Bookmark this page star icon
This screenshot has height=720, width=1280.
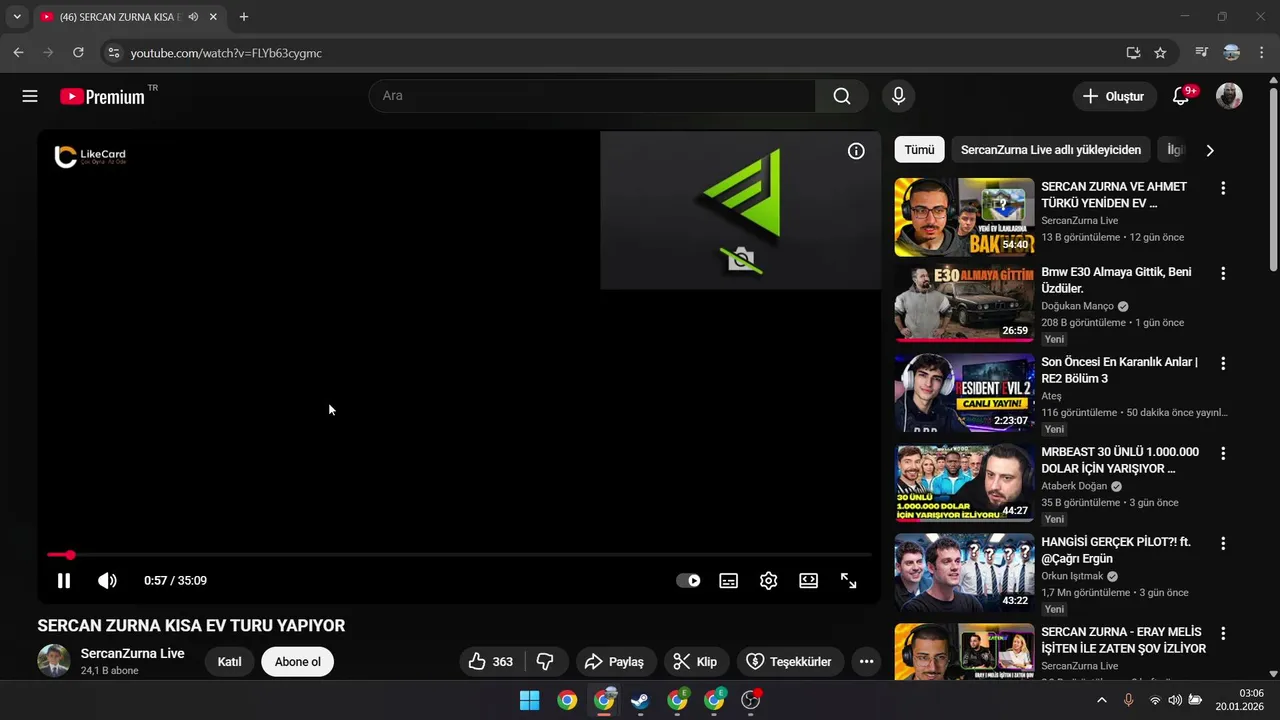(x=1160, y=53)
